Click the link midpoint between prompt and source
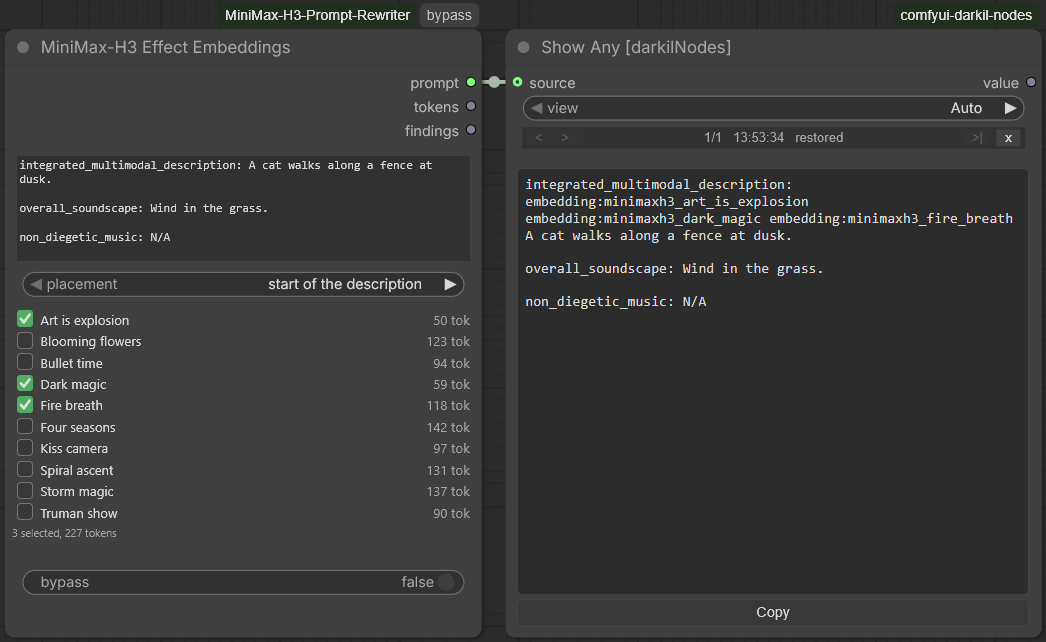 [x=494, y=82]
